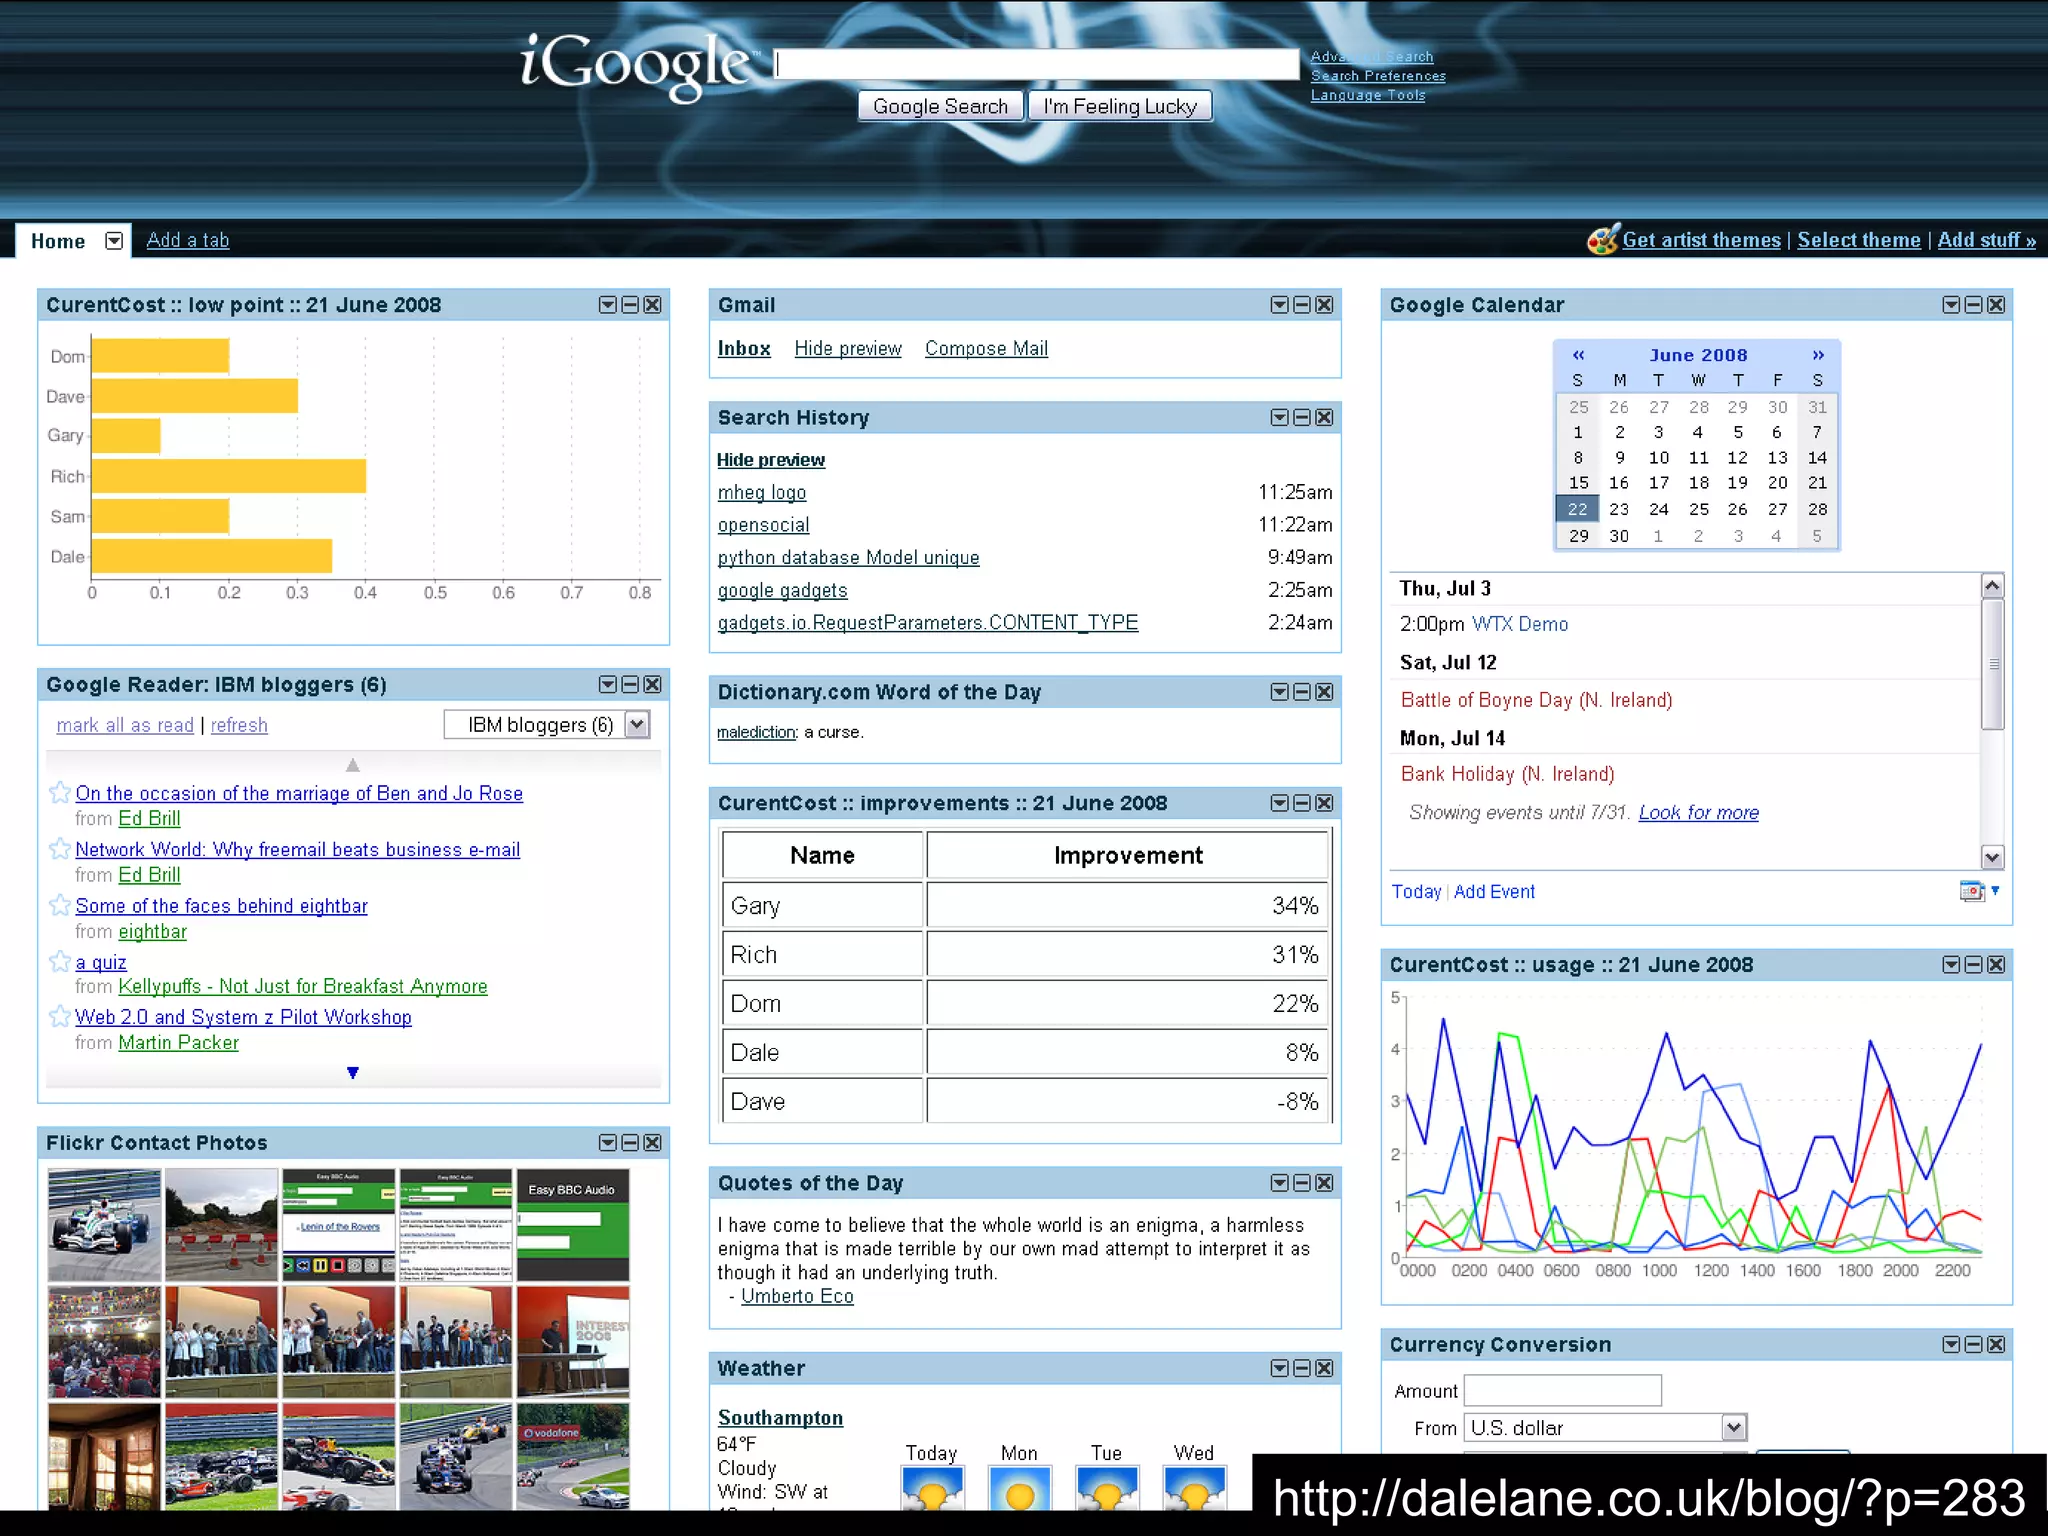The height and width of the screenshot is (1536, 2048).
Task: Open the Google Reader gadget menu arrow
Action: click(x=607, y=684)
